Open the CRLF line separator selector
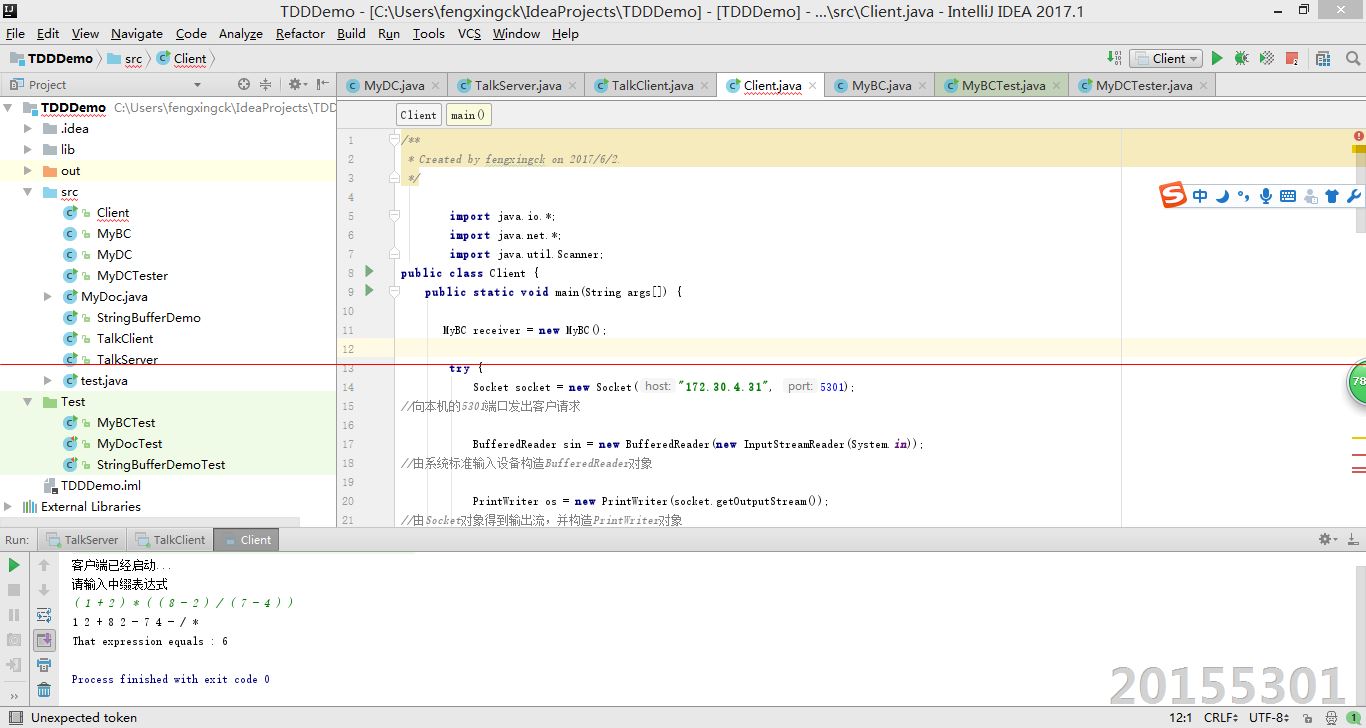Screen dimensions: 1366x728 point(1222,717)
